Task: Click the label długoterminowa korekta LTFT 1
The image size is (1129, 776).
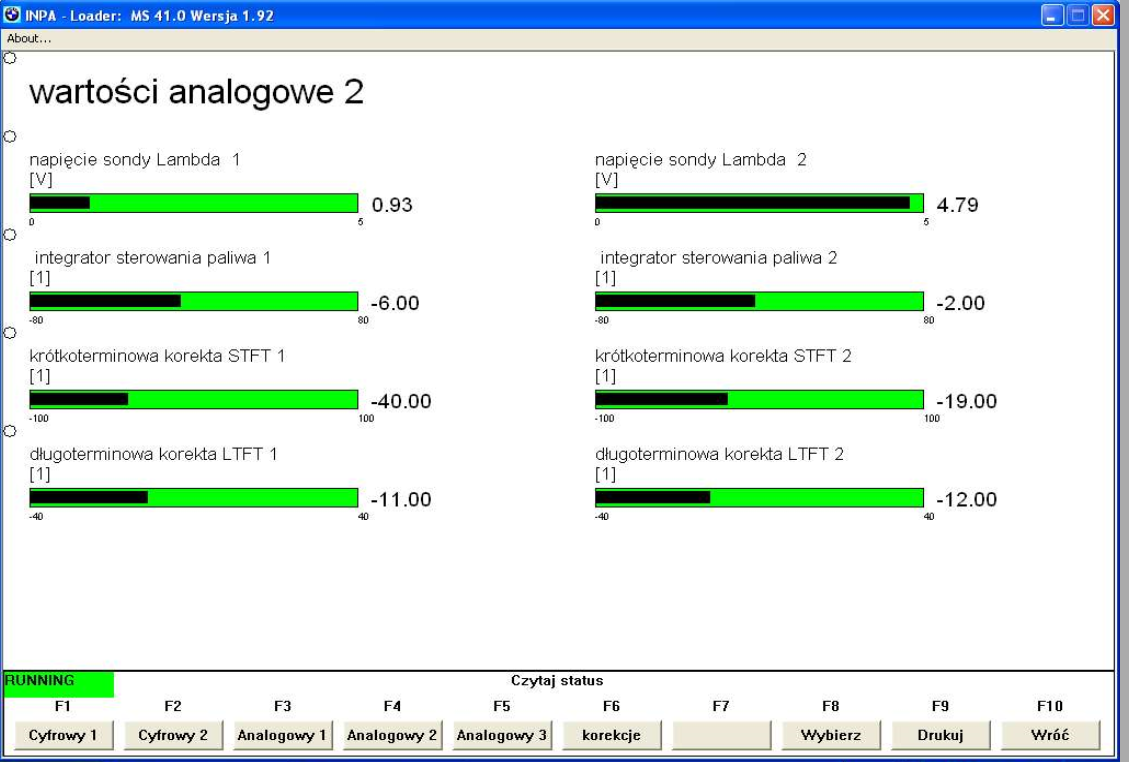Action: click(153, 454)
